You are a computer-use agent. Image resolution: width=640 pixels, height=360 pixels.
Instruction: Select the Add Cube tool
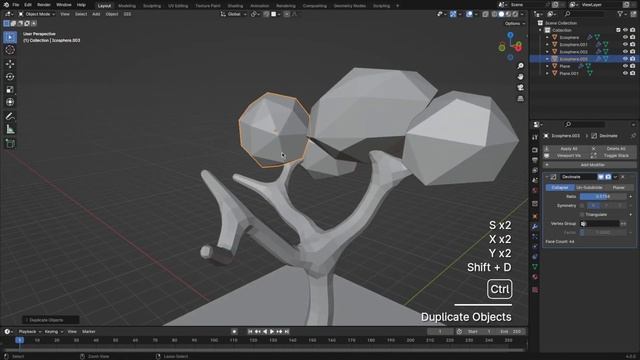coord(10,144)
